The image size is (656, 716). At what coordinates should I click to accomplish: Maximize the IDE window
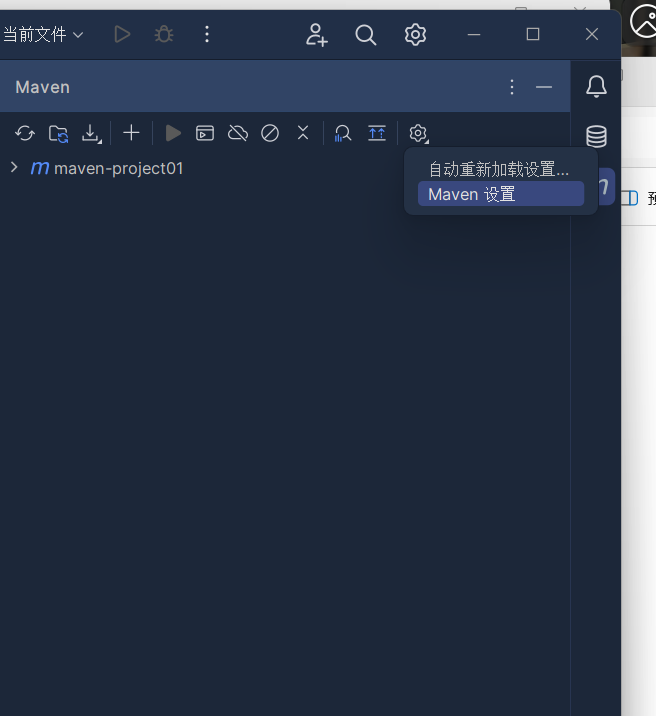tap(533, 34)
